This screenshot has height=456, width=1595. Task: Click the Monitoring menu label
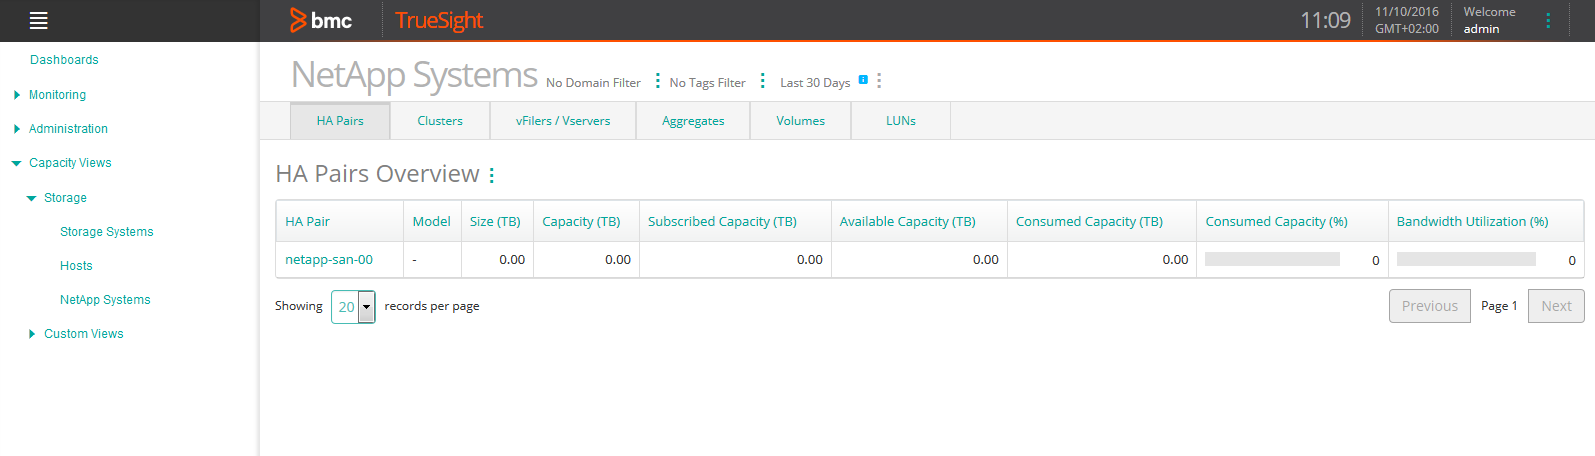point(57,95)
